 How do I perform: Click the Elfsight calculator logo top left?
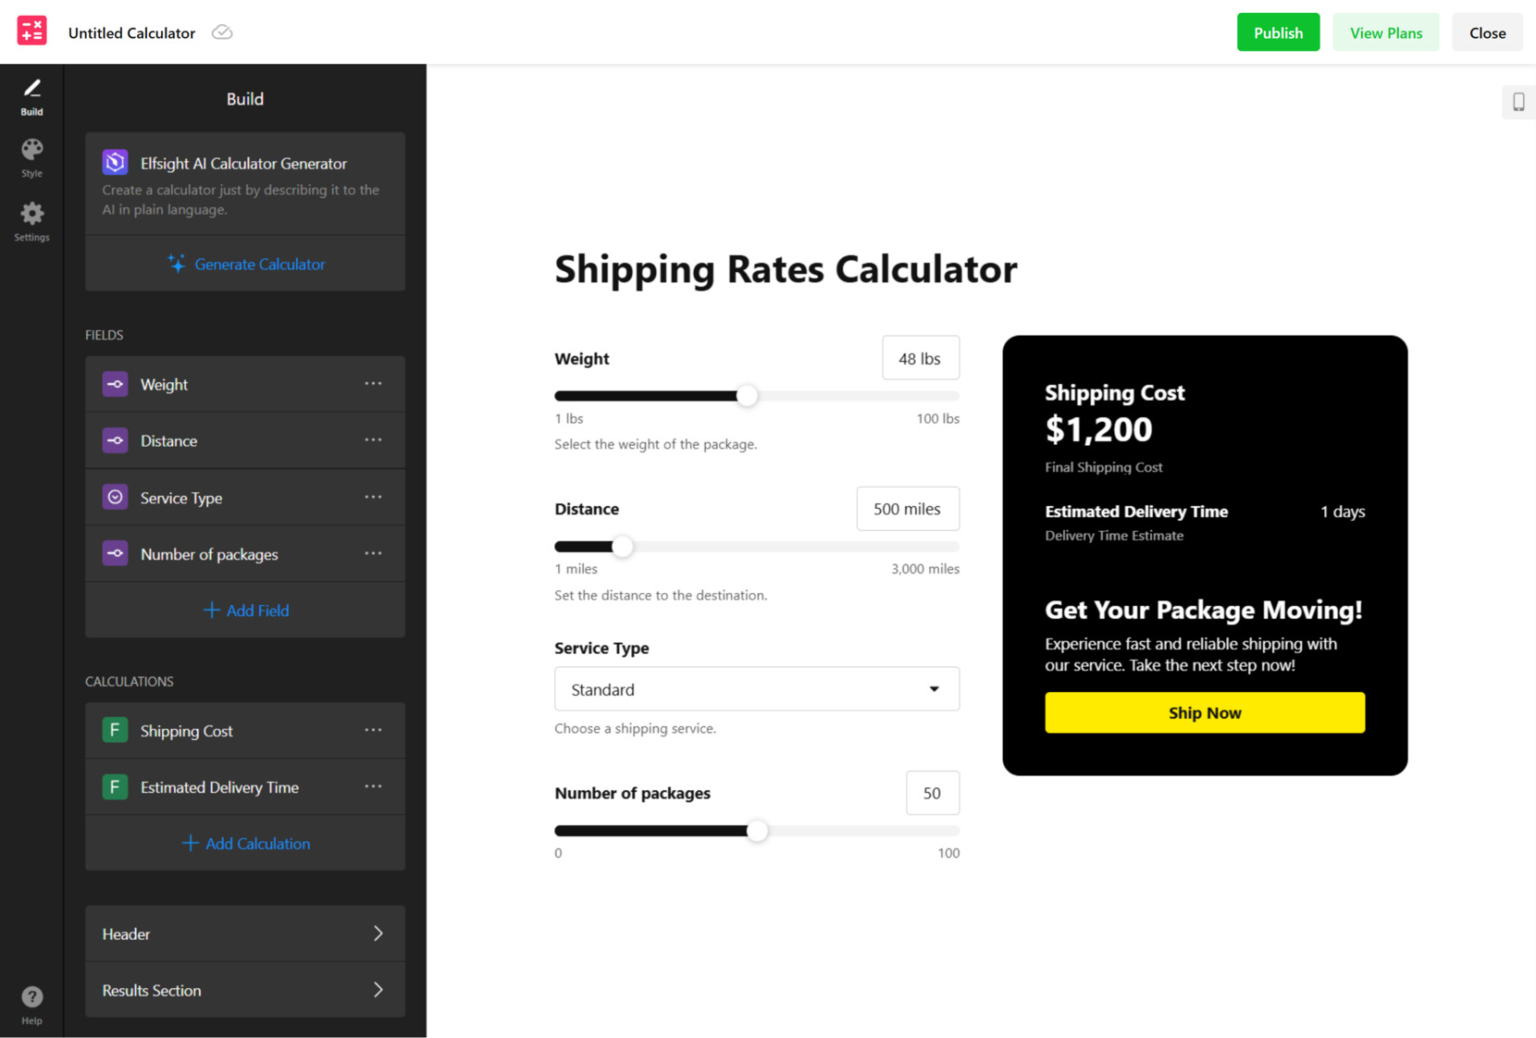tap(32, 30)
